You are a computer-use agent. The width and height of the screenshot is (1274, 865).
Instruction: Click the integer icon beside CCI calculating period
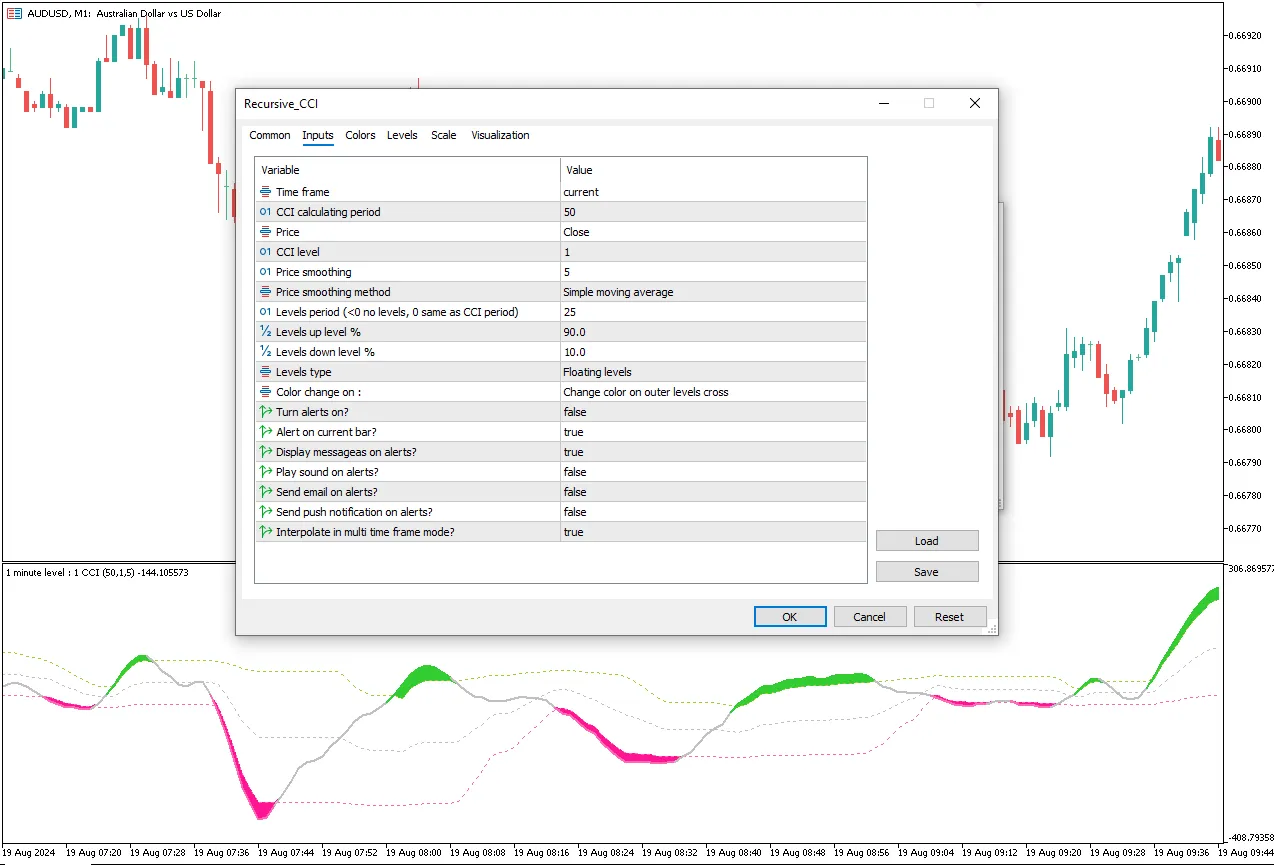[x=265, y=212]
